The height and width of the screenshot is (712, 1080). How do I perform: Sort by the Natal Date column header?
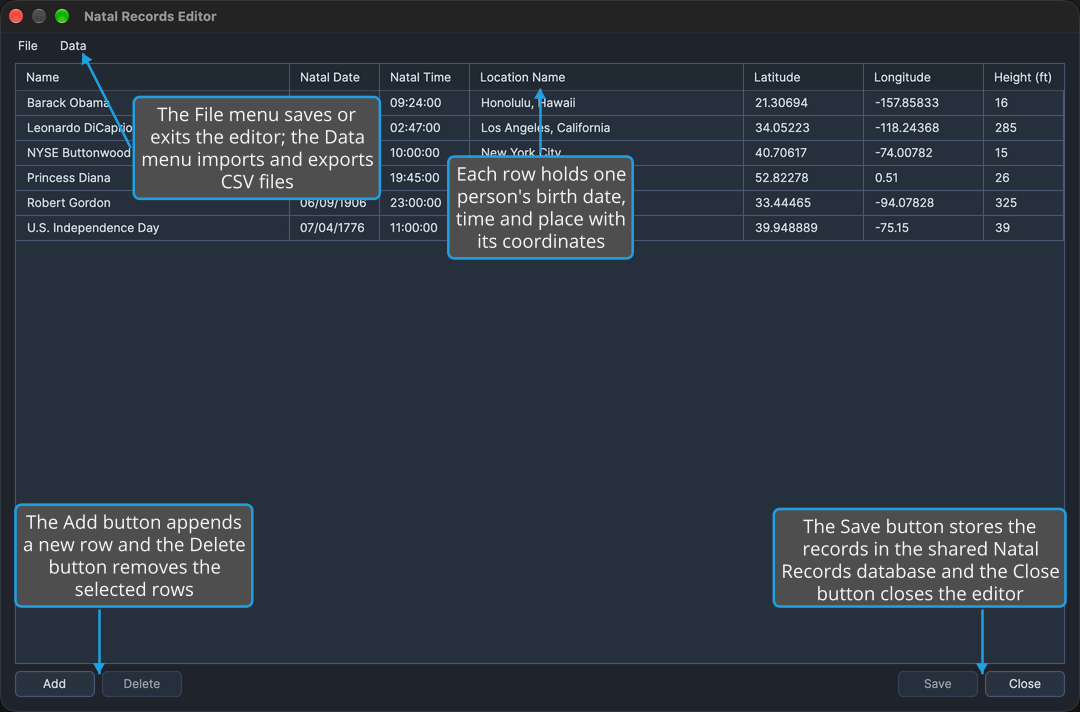pos(334,77)
